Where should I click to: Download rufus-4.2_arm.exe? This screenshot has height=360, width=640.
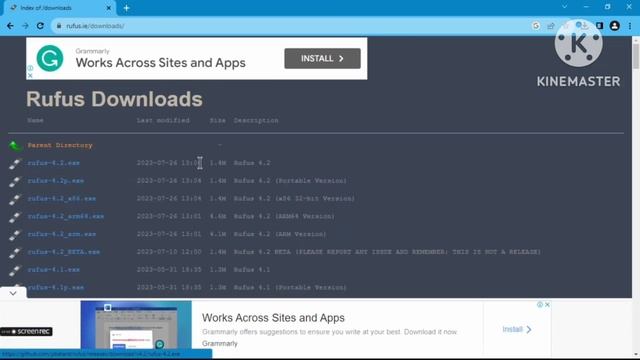pyautogui.click(x=62, y=234)
